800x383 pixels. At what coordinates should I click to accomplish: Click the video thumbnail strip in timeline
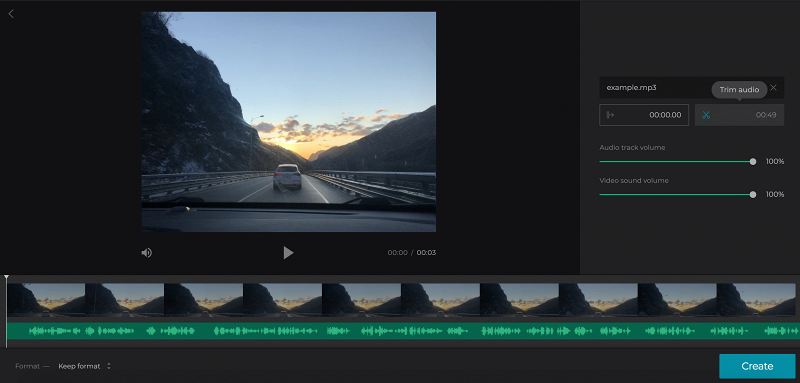point(401,300)
